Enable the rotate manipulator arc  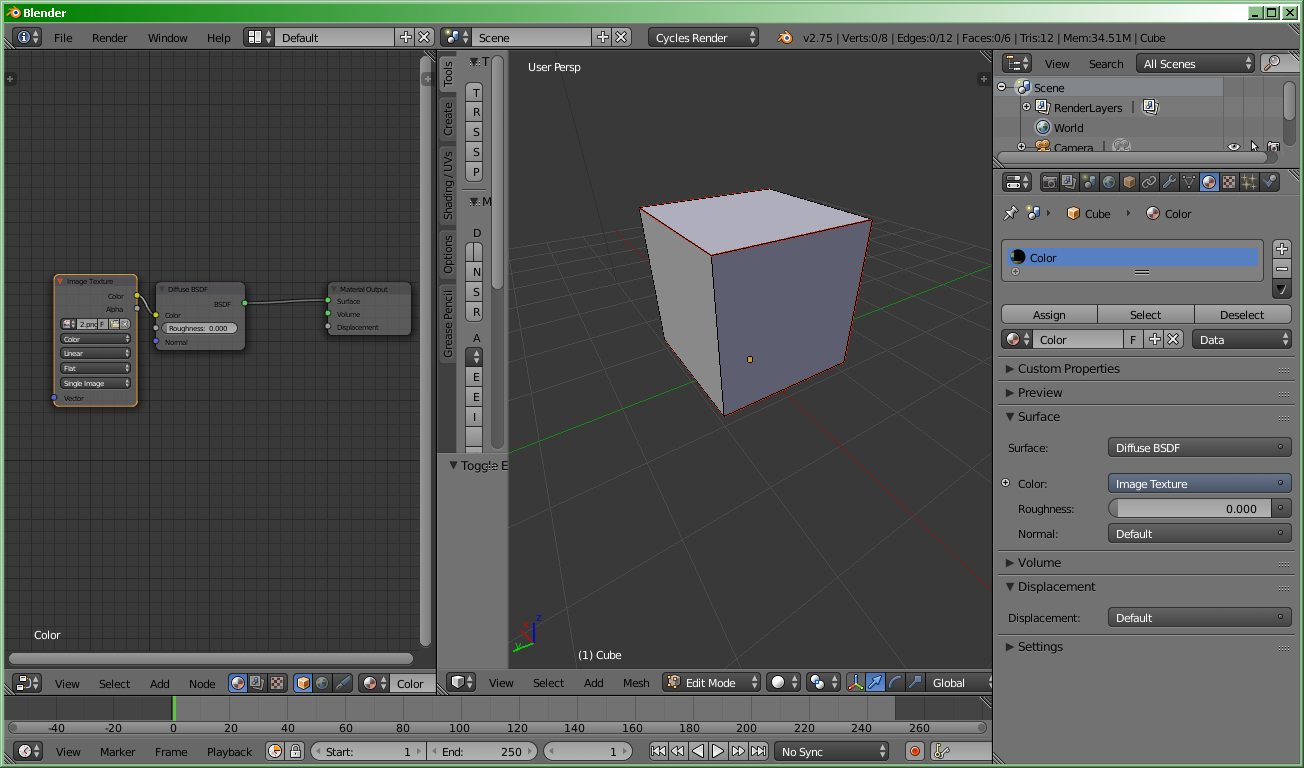point(895,683)
